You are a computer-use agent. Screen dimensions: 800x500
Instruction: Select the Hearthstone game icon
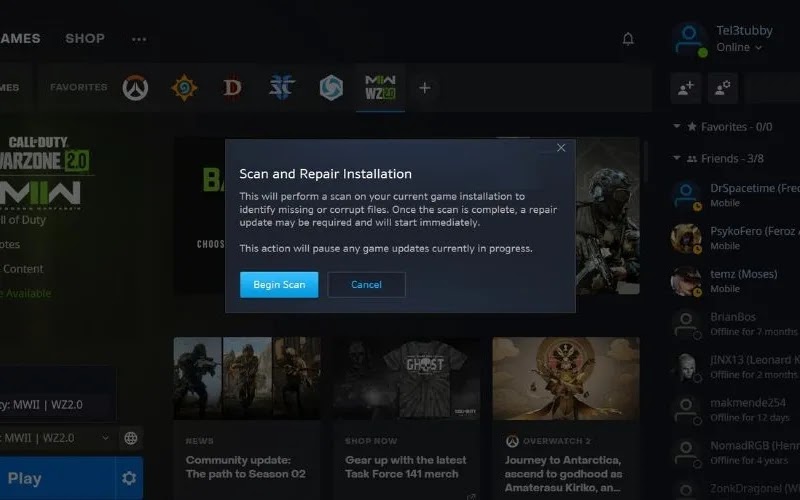tap(184, 88)
